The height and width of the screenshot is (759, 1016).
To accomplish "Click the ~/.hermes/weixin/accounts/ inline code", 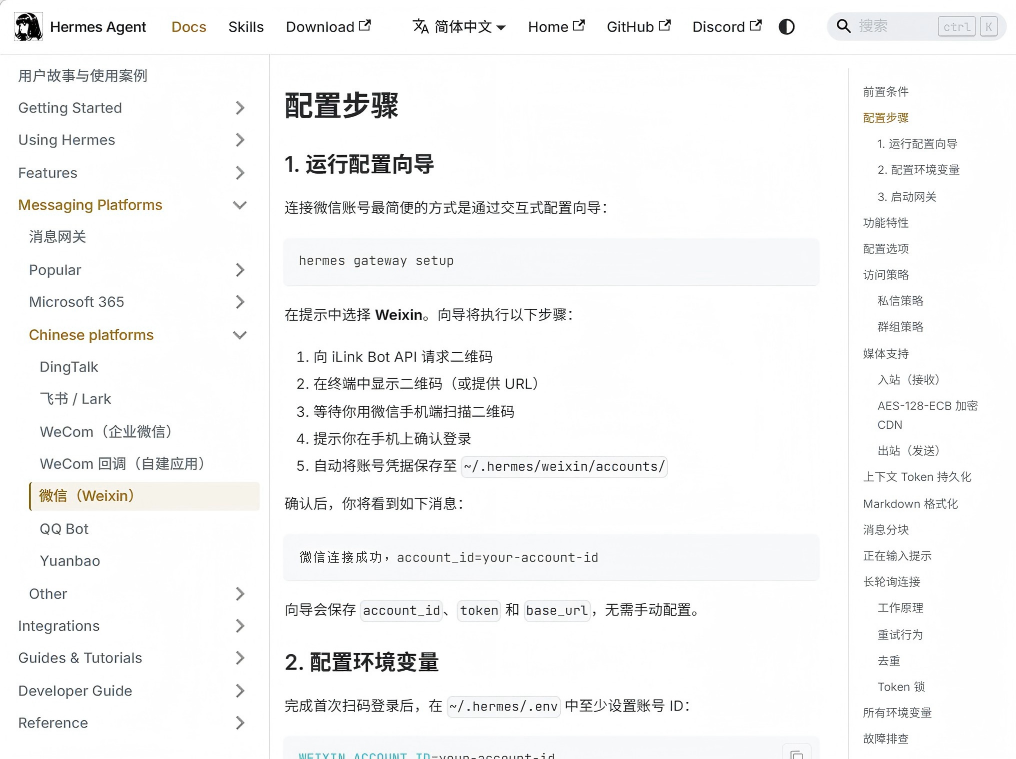I will (564, 467).
